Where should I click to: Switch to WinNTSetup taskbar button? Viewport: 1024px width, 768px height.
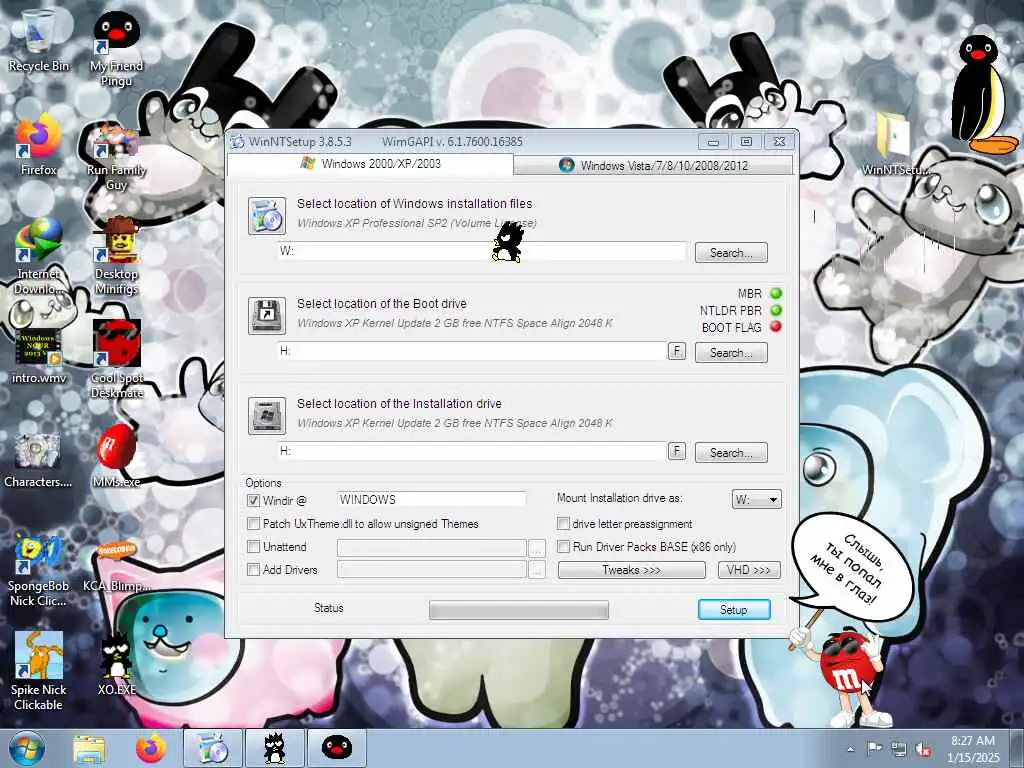point(212,749)
